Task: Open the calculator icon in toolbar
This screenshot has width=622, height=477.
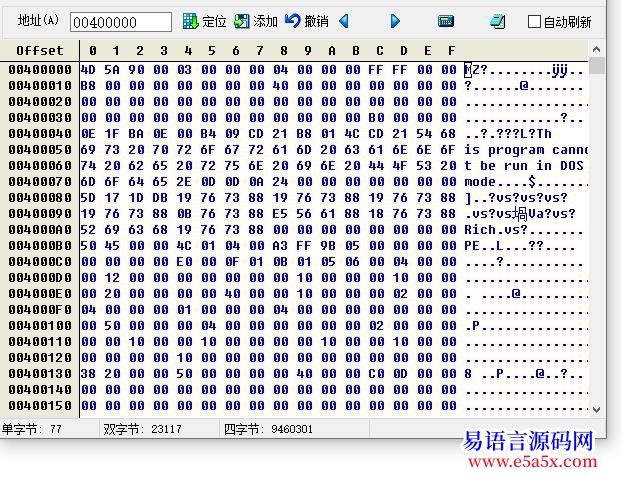Action: pyautogui.click(x=446, y=21)
